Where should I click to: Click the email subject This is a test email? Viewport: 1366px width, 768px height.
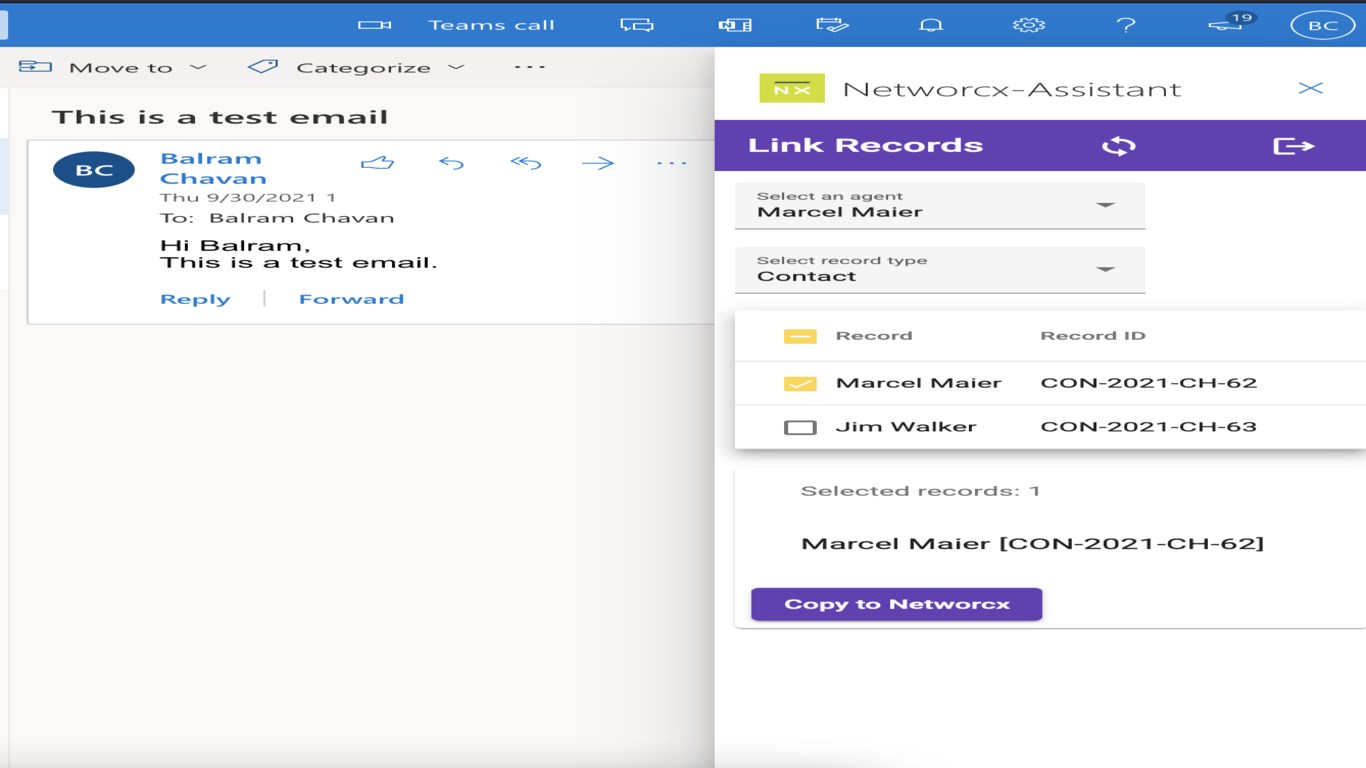tap(220, 117)
